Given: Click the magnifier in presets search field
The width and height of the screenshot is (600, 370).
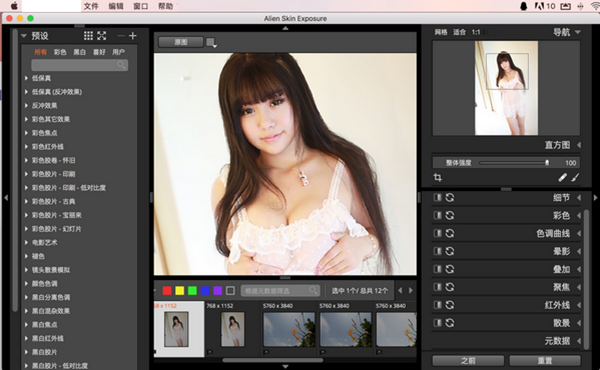Looking at the screenshot, I should 121,65.
